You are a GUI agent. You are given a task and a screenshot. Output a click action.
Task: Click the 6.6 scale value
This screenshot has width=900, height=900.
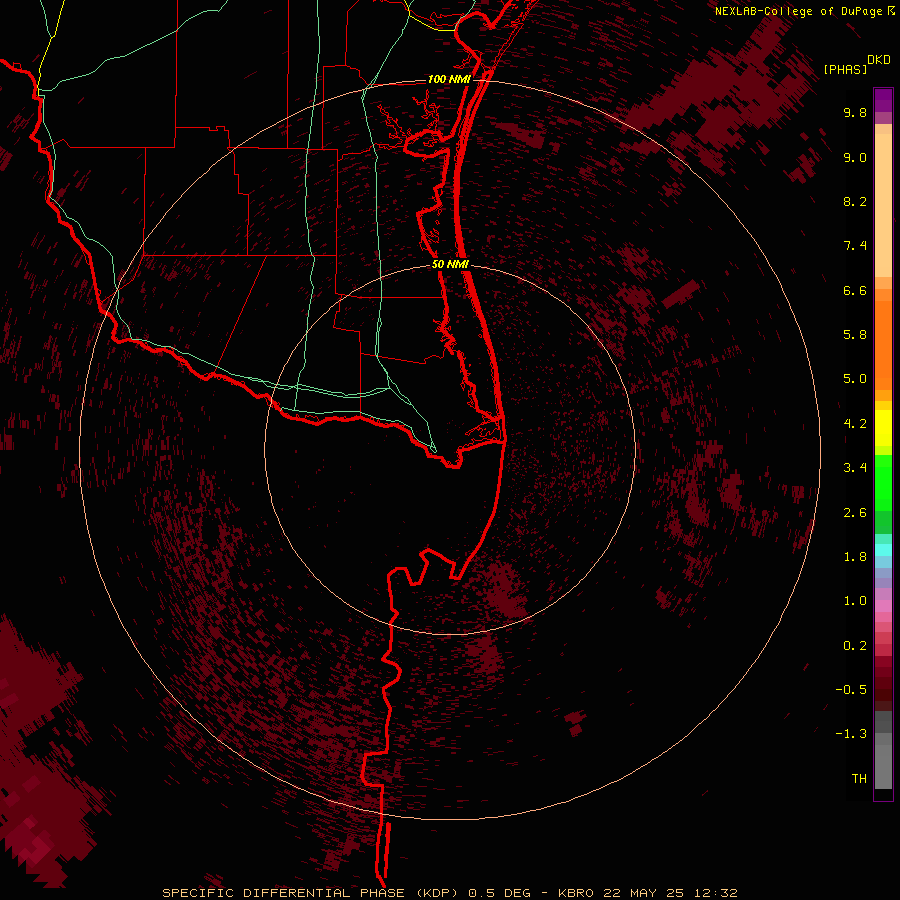tap(855, 290)
